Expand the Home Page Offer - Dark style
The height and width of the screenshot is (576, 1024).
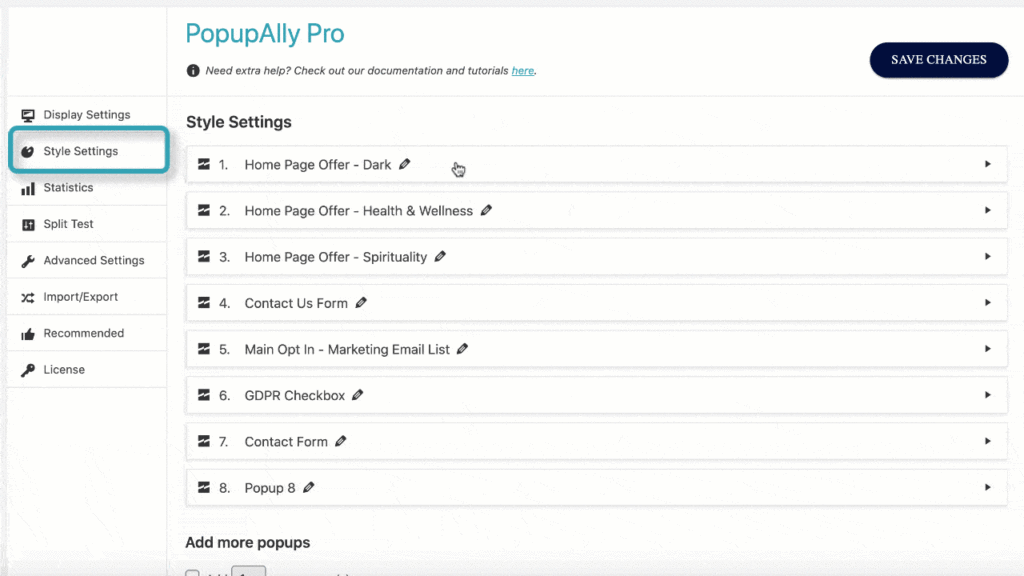coord(987,164)
